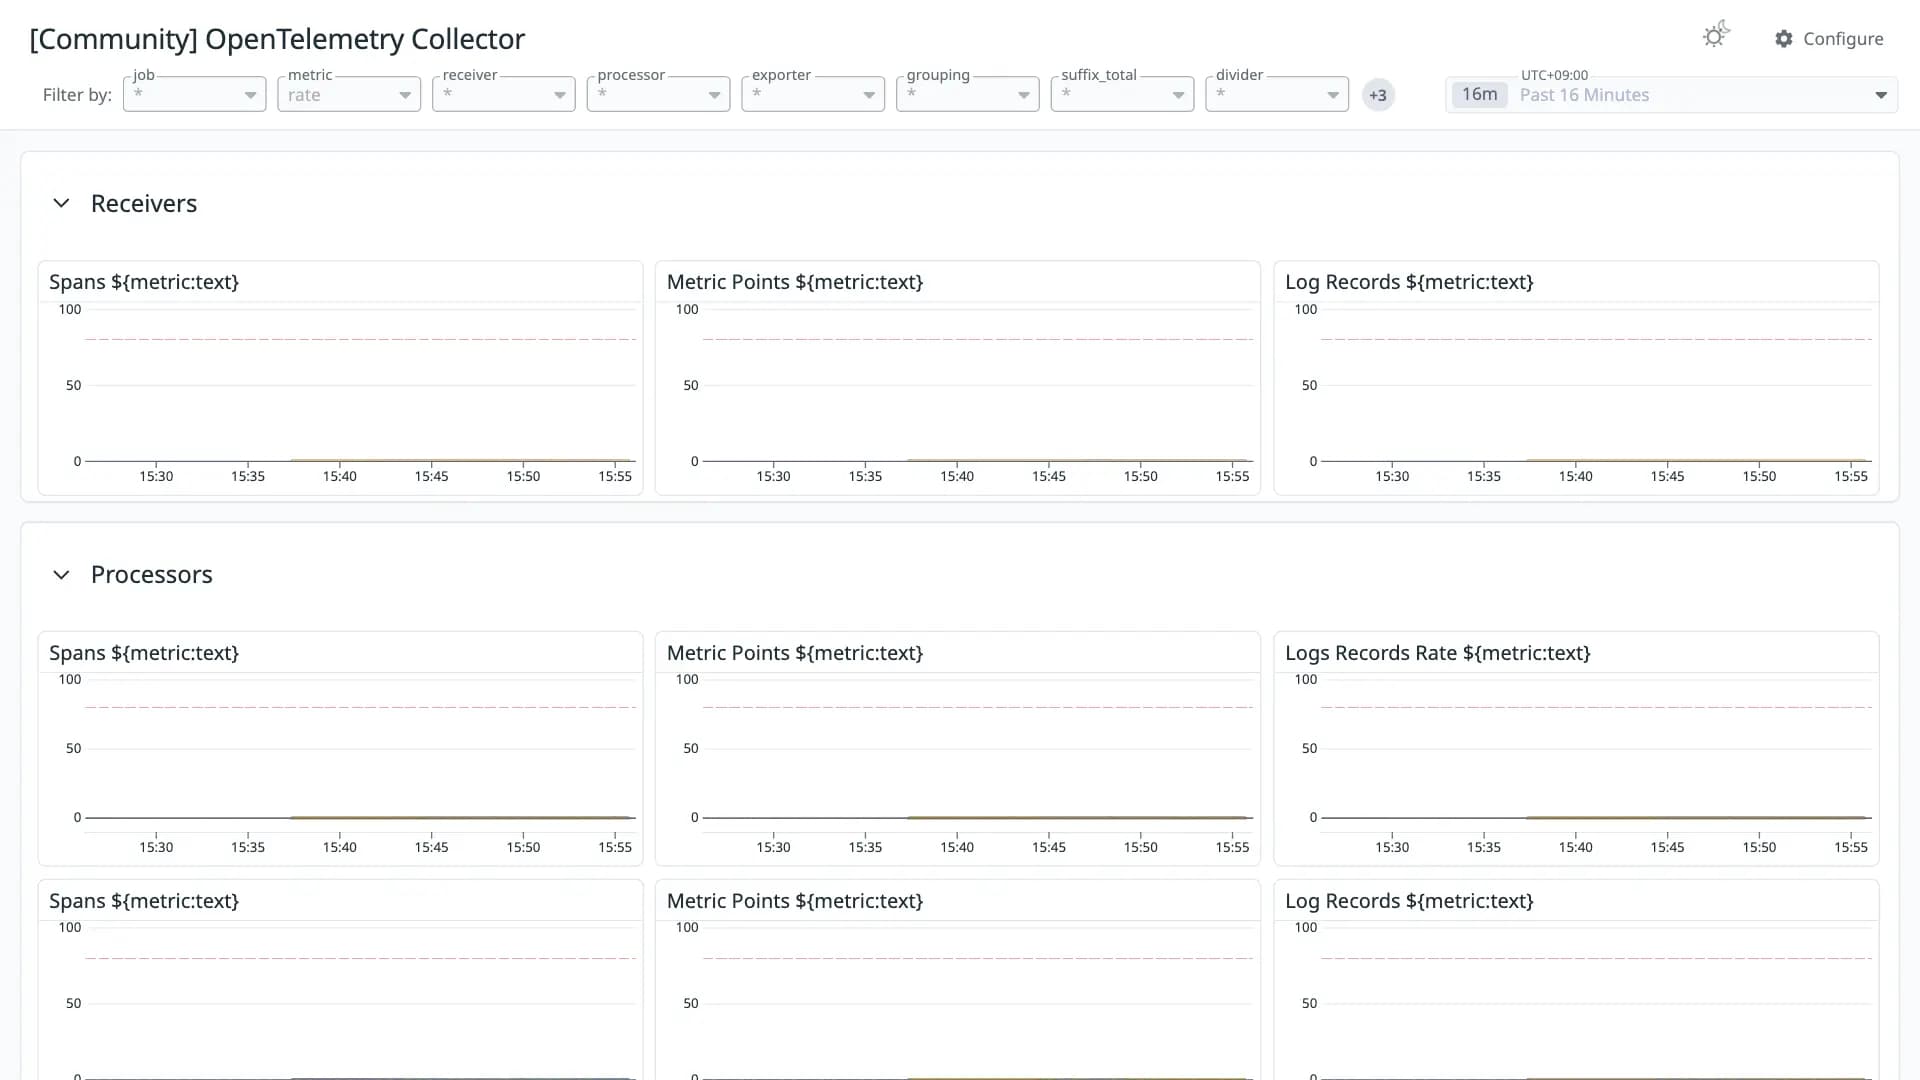Open Configure settings
Viewport: 1920px width, 1080px height.
coord(1829,38)
